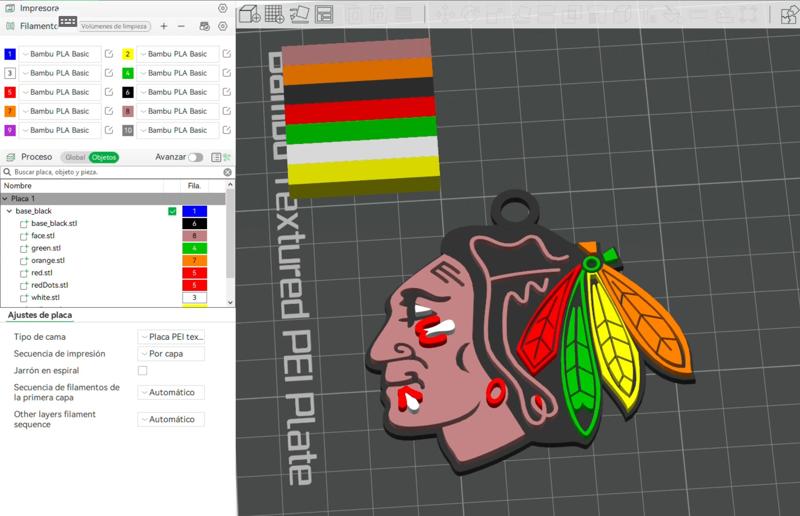Edit preset for filament 1
This screenshot has width=800, height=516.
[x=109, y=54]
